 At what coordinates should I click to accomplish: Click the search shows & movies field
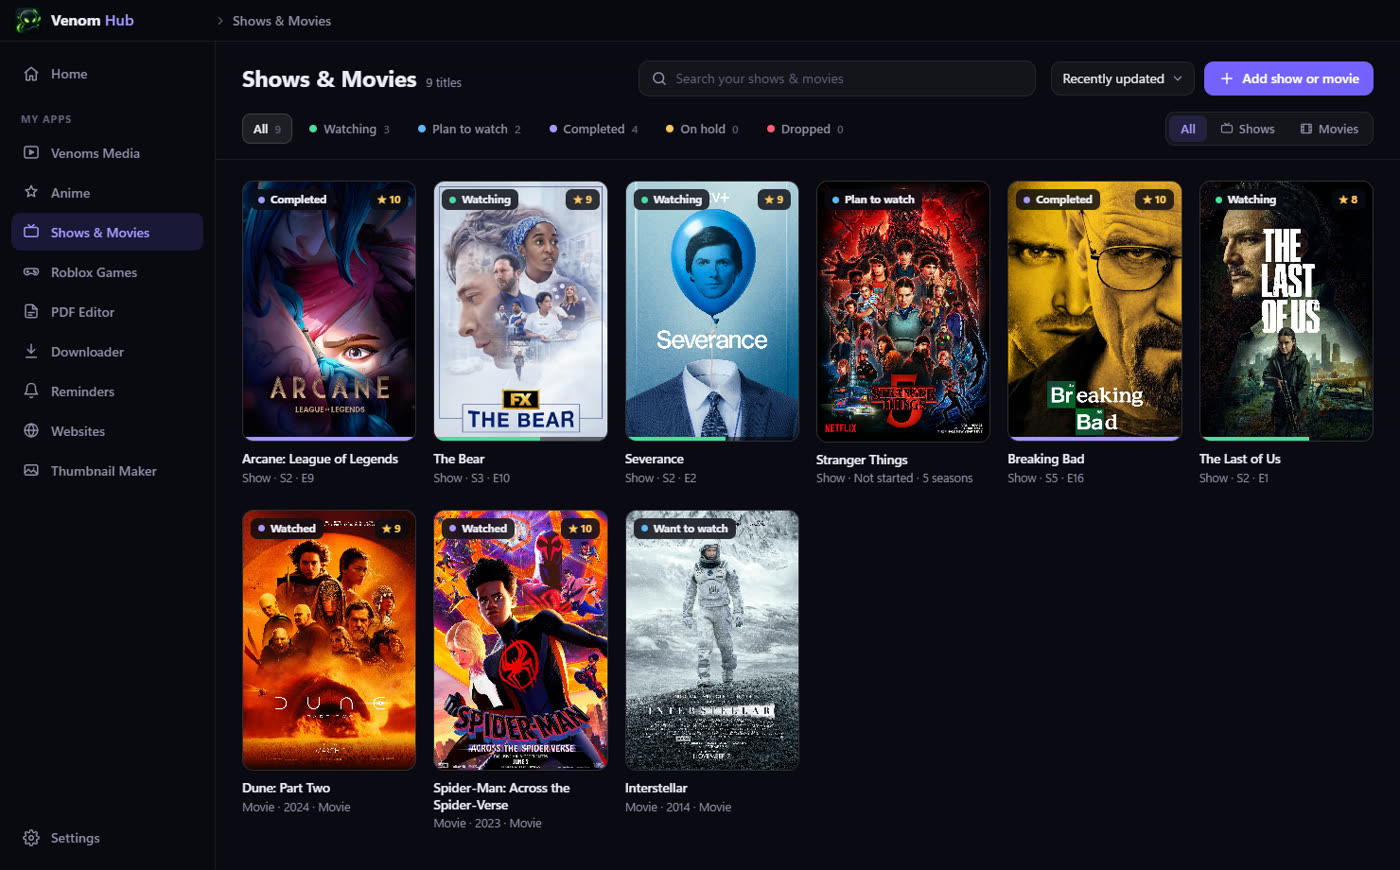click(x=837, y=79)
